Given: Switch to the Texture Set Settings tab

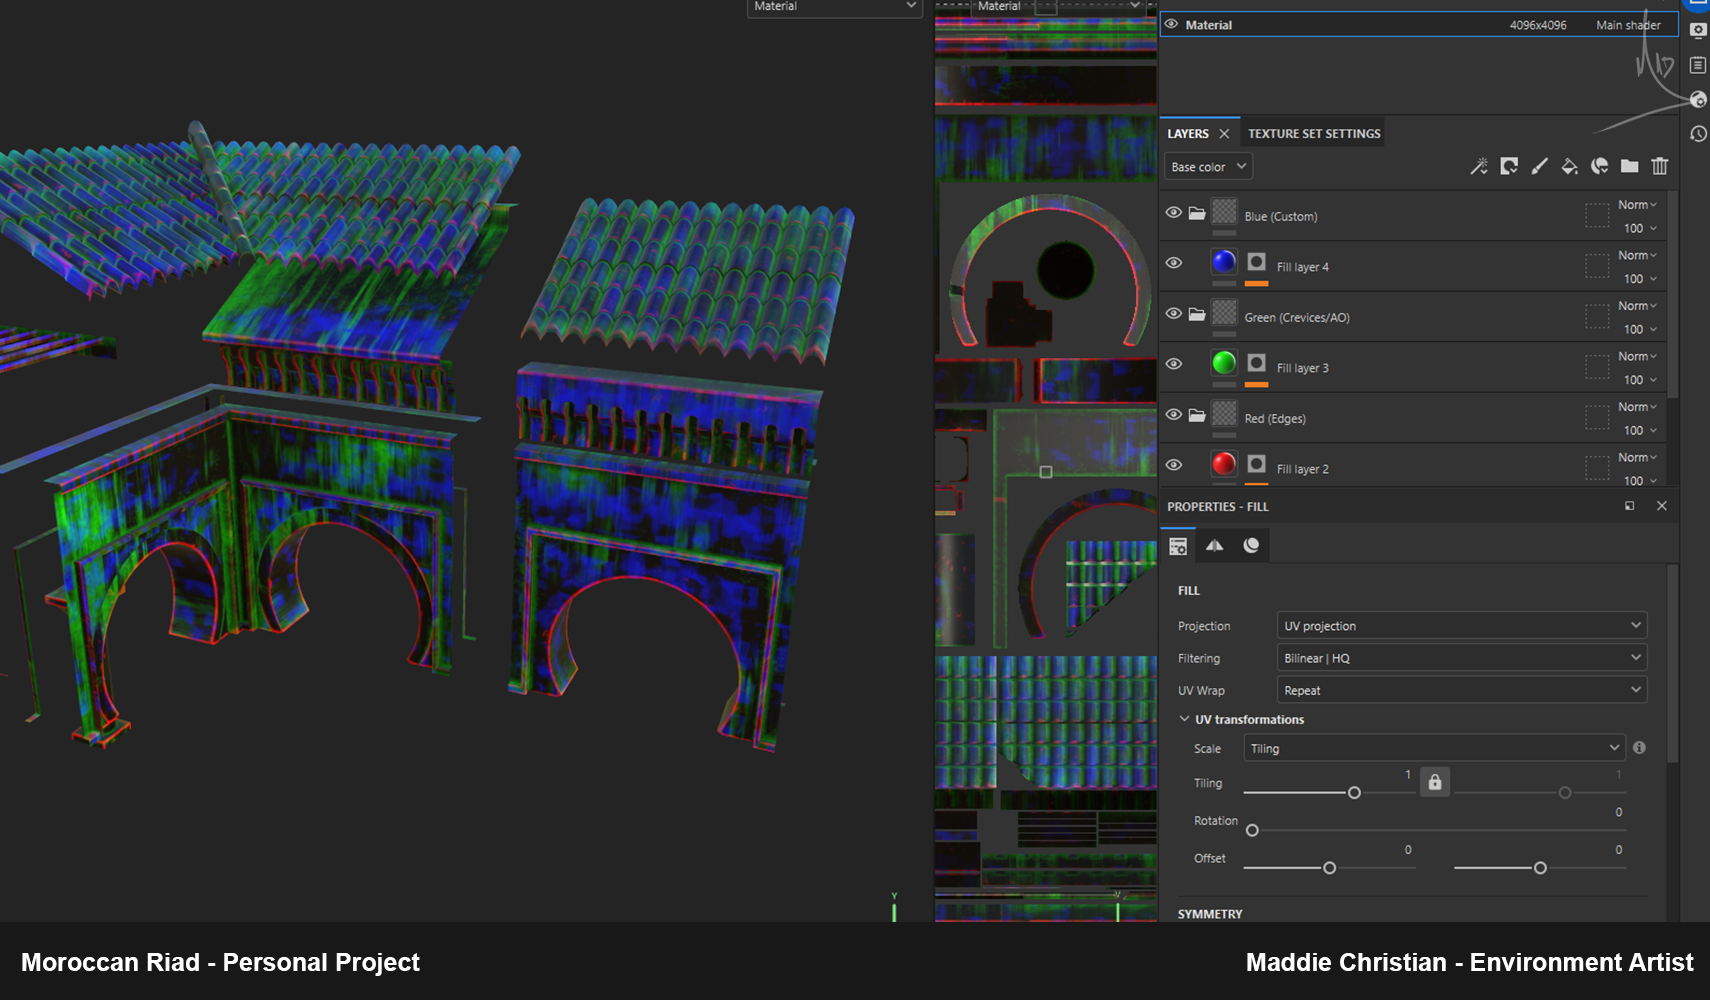Looking at the screenshot, I should 1314,134.
